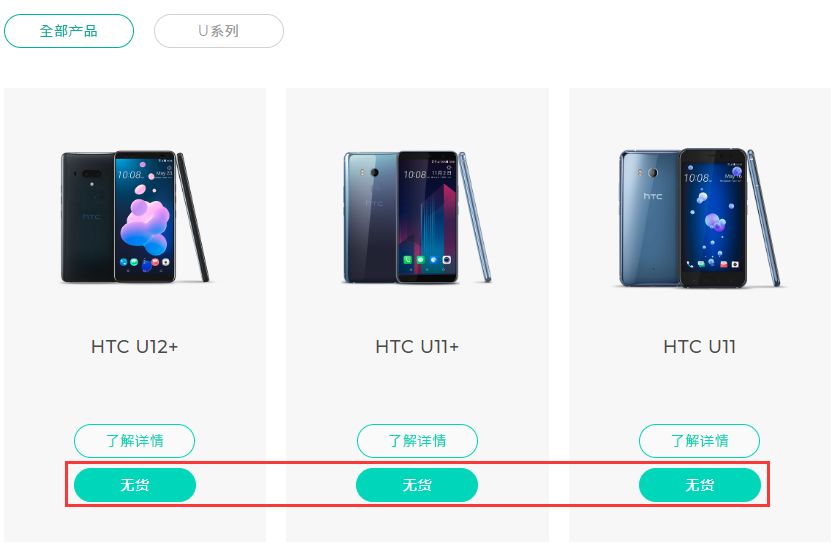The width and height of the screenshot is (835, 544).
Task: Open 了解详情 for HTC U11+
Action: (417, 441)
